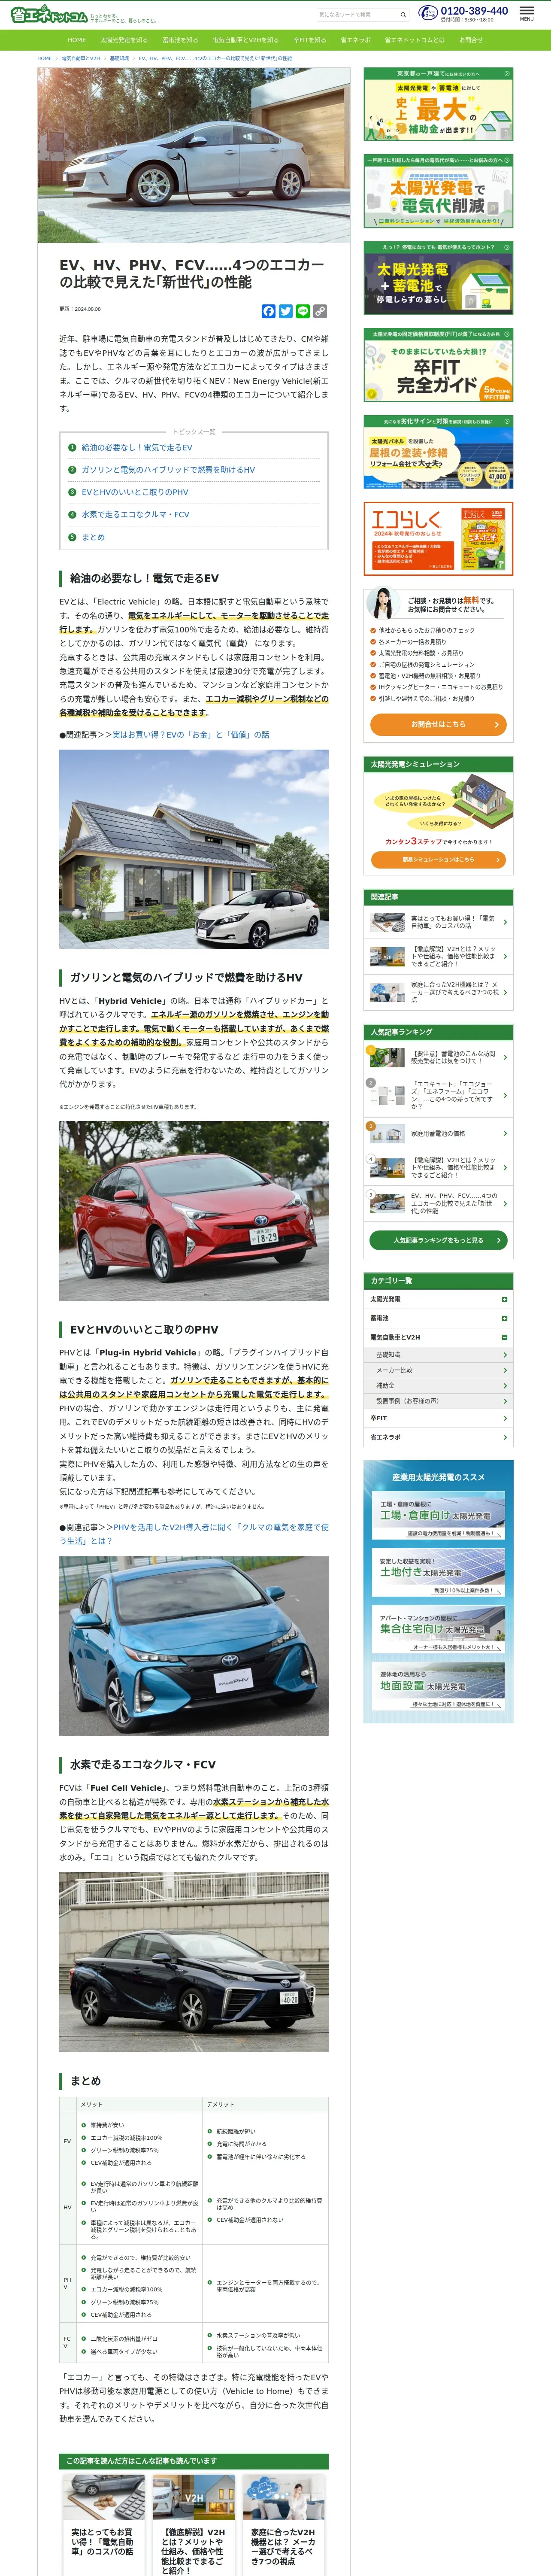This screenshot has width=551, height=2576.
Task: Click 簡易シミュレーションはこちら button
Action: pyautogui.click(x=438, y=860)
